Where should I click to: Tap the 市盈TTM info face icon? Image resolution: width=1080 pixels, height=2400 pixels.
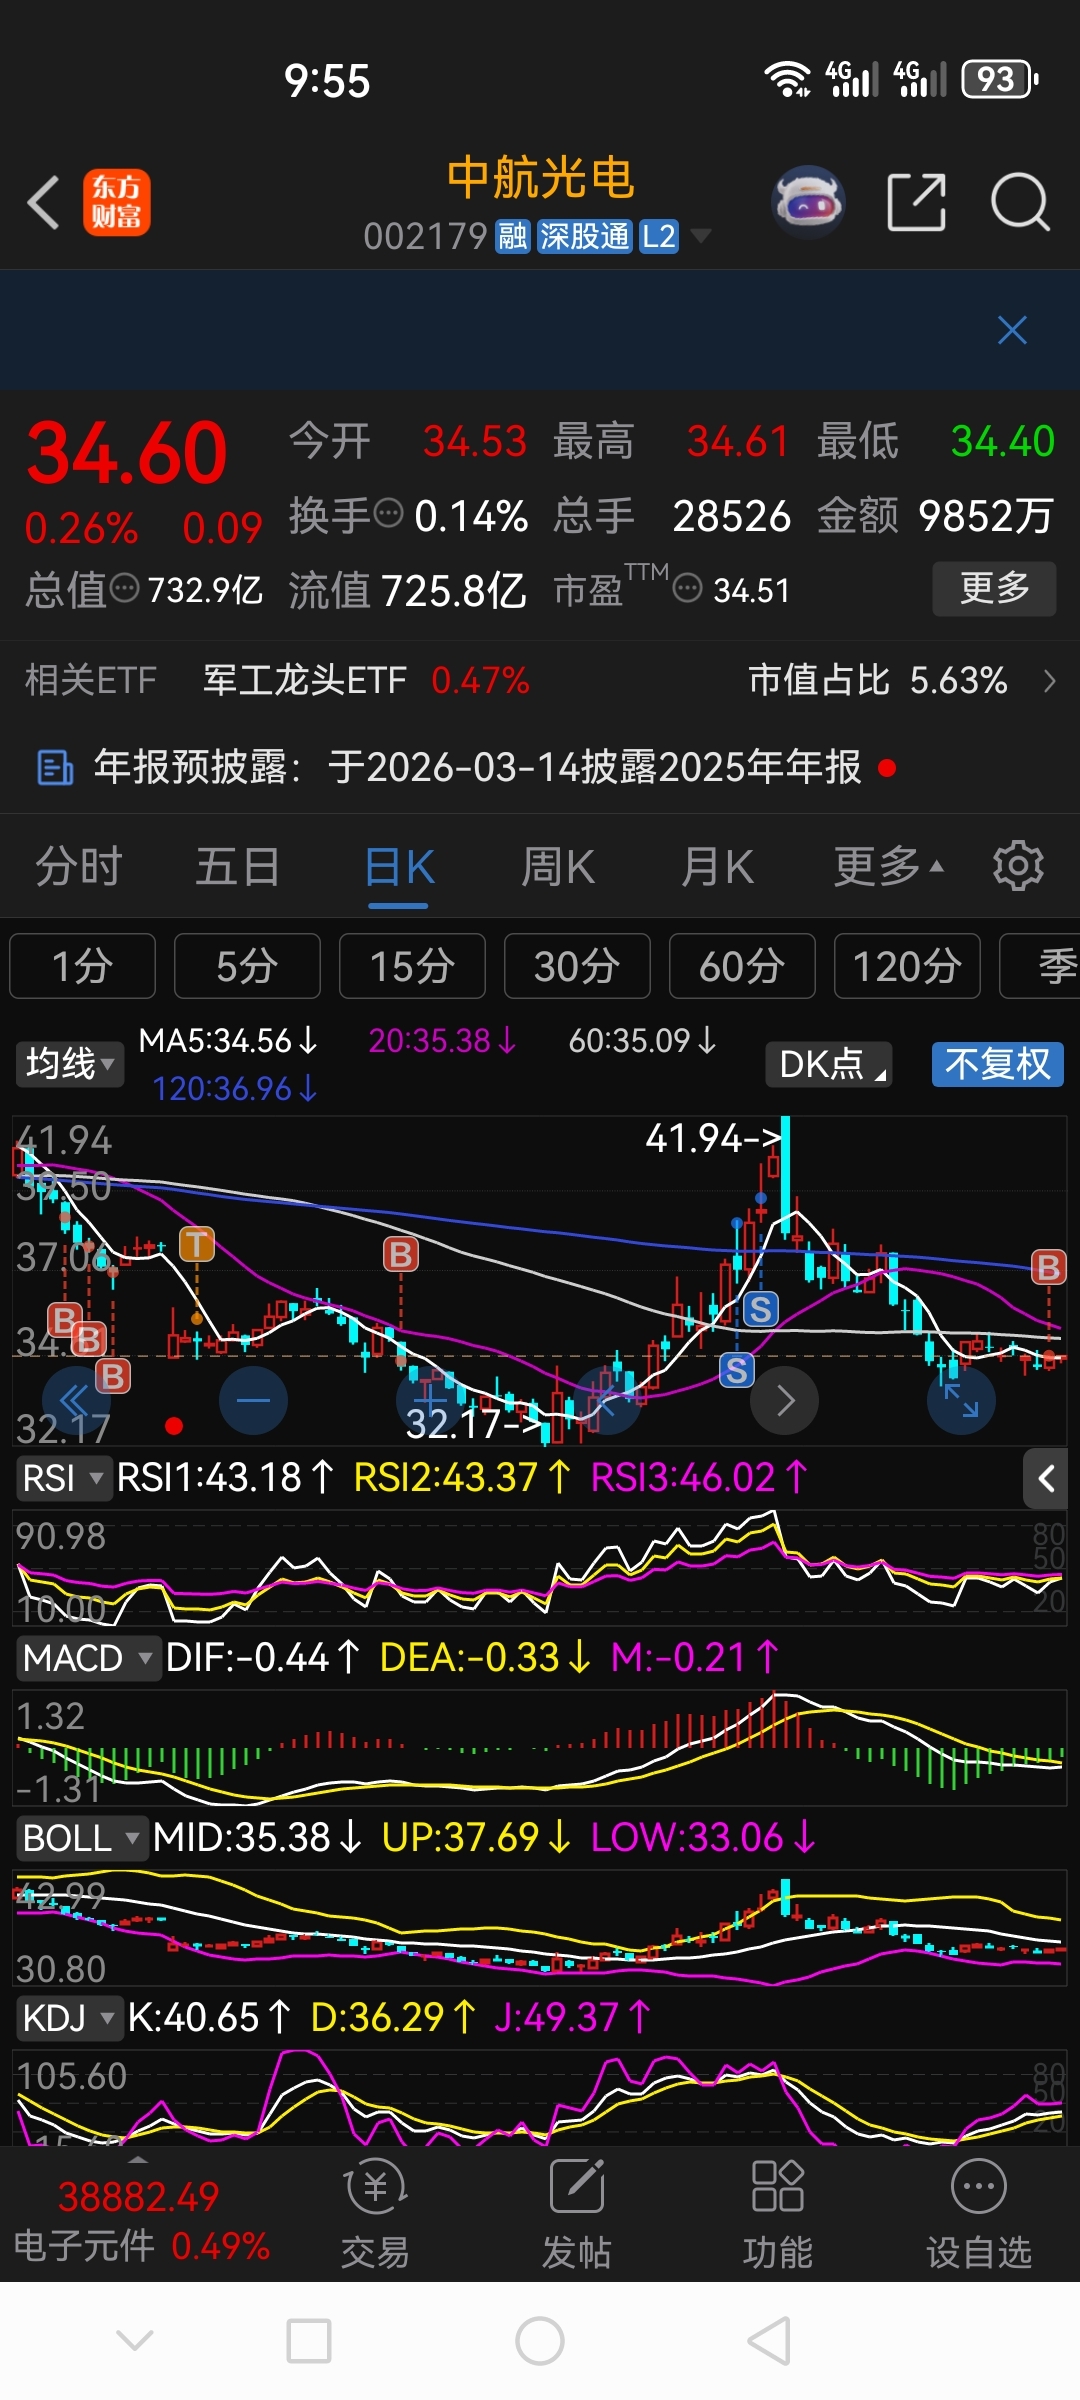coord(688,588)
